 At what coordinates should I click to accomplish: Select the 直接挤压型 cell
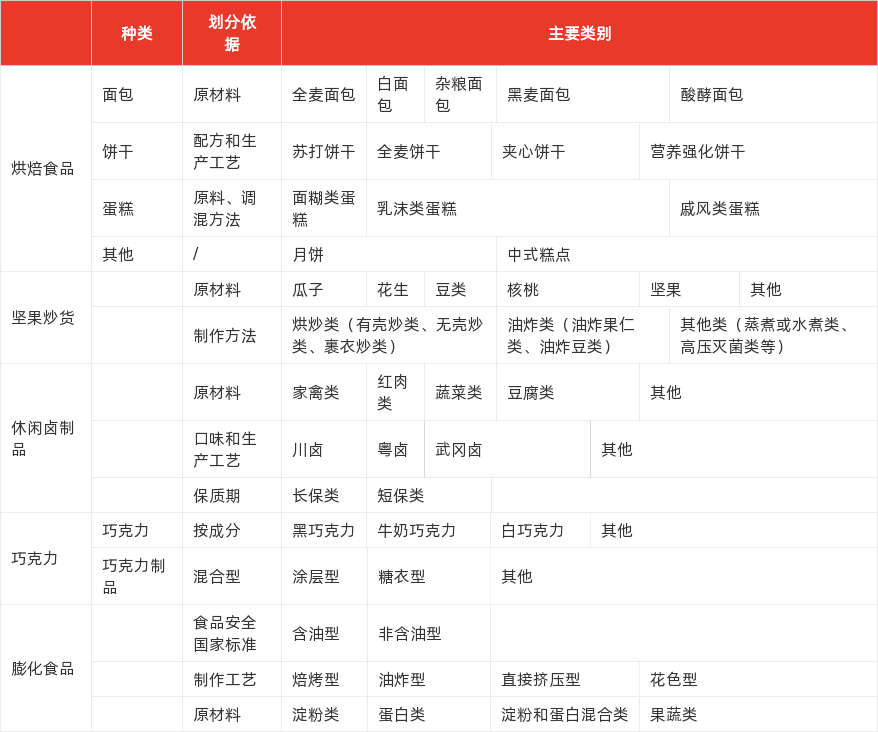tap(565, 679)
